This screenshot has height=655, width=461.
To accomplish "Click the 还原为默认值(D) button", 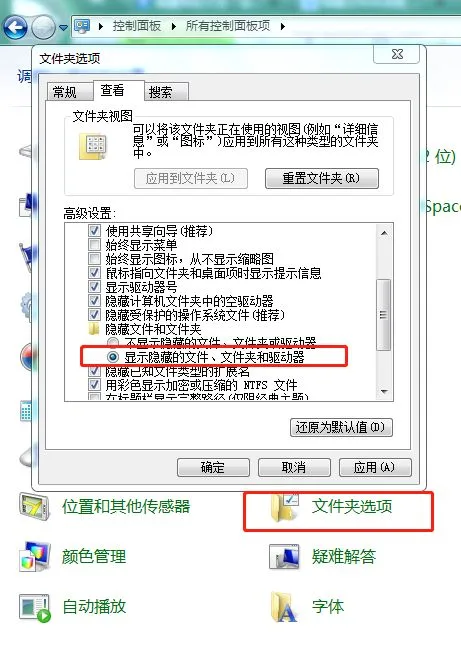I will pos(341,427).
